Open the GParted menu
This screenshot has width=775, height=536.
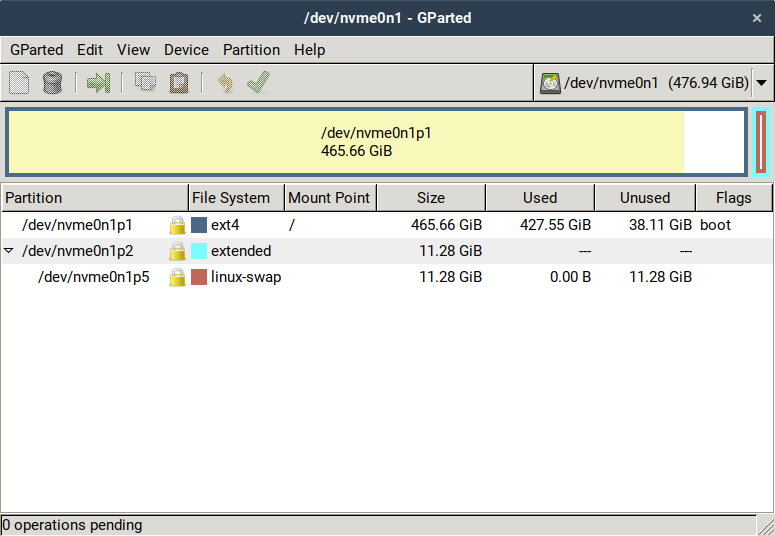coord(36,49)
